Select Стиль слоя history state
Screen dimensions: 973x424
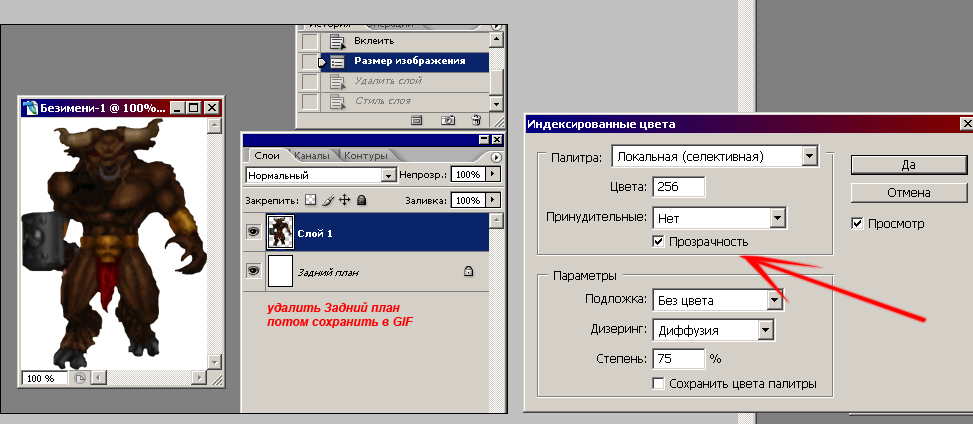pyautogui.click(x=404, y=101)
